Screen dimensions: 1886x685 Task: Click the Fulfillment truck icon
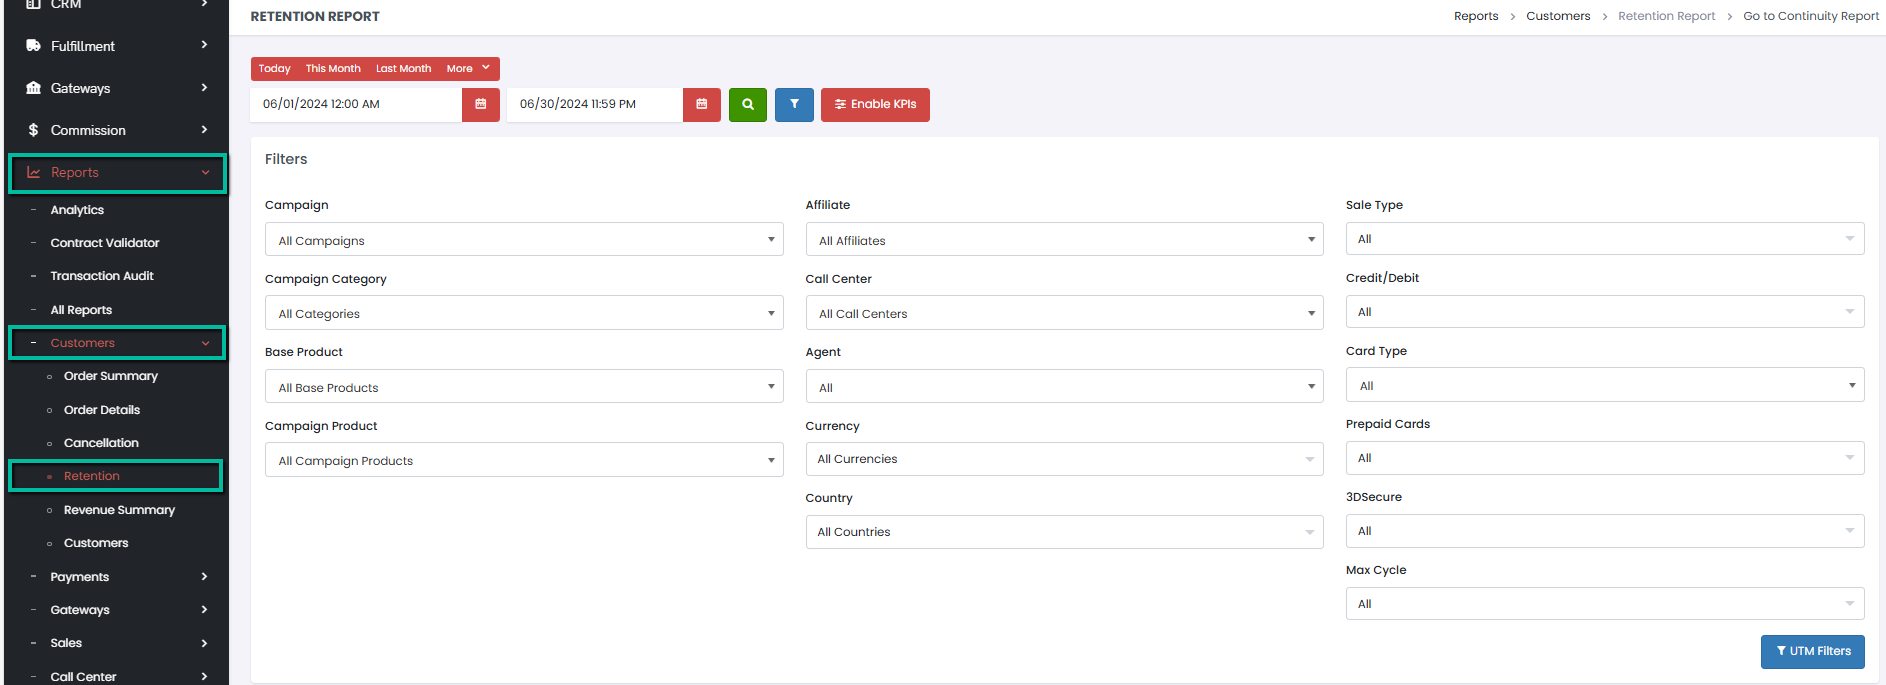[x=33, y=46]
